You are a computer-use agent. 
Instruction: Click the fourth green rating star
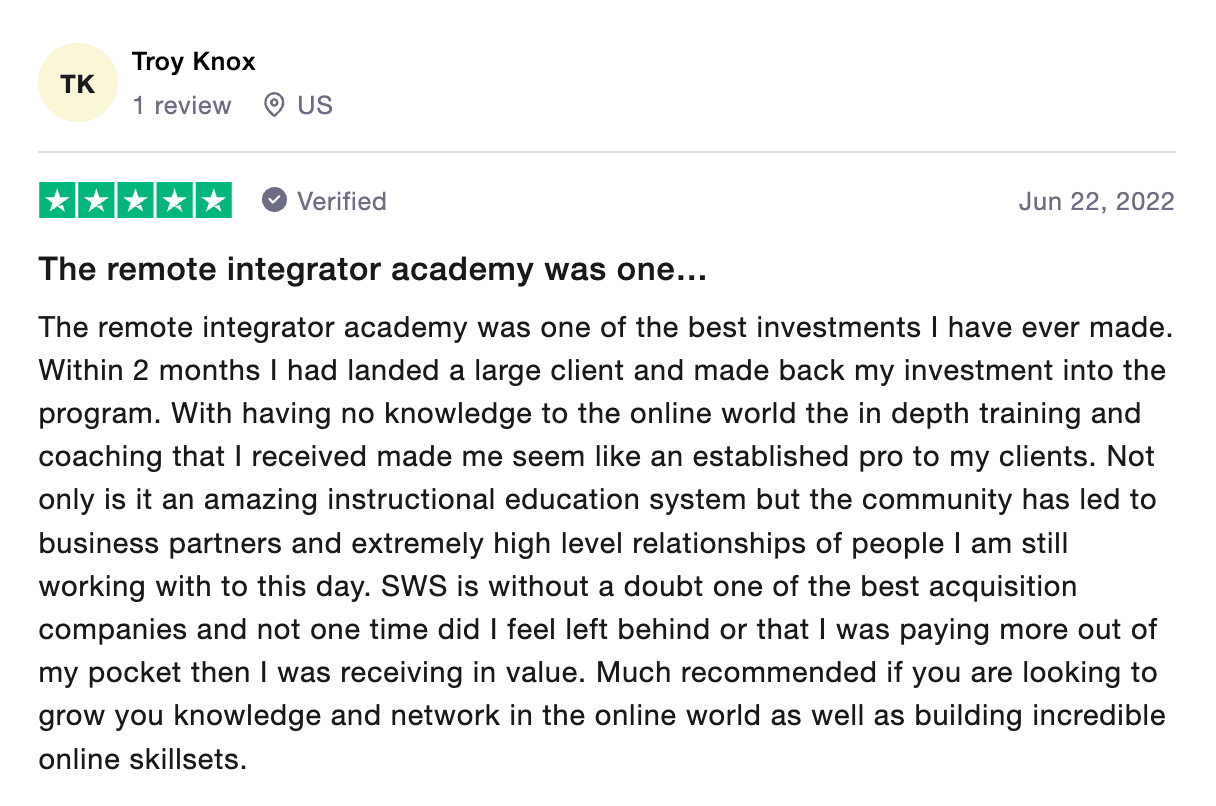174,201
